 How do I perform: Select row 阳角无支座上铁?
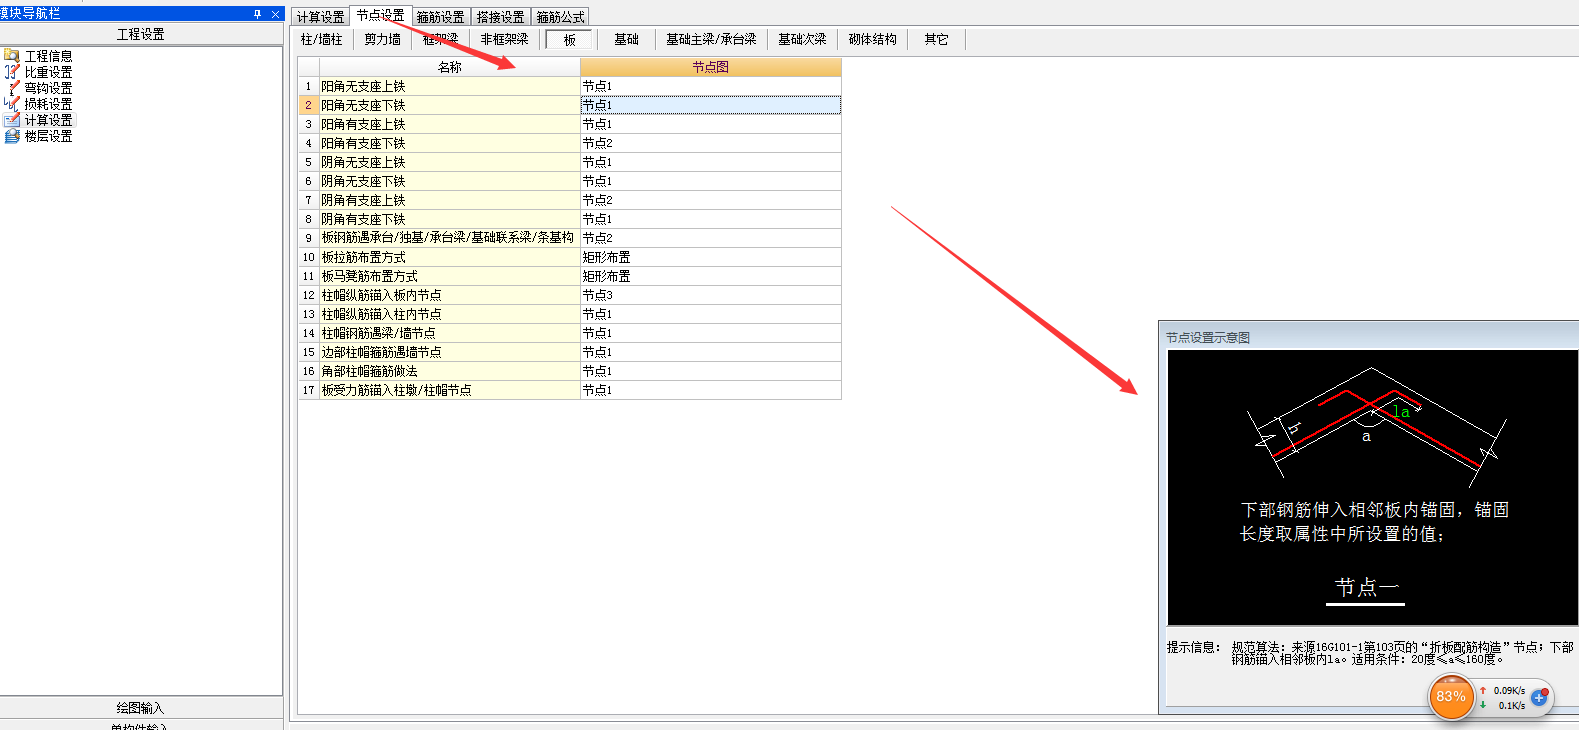[449, 86]
